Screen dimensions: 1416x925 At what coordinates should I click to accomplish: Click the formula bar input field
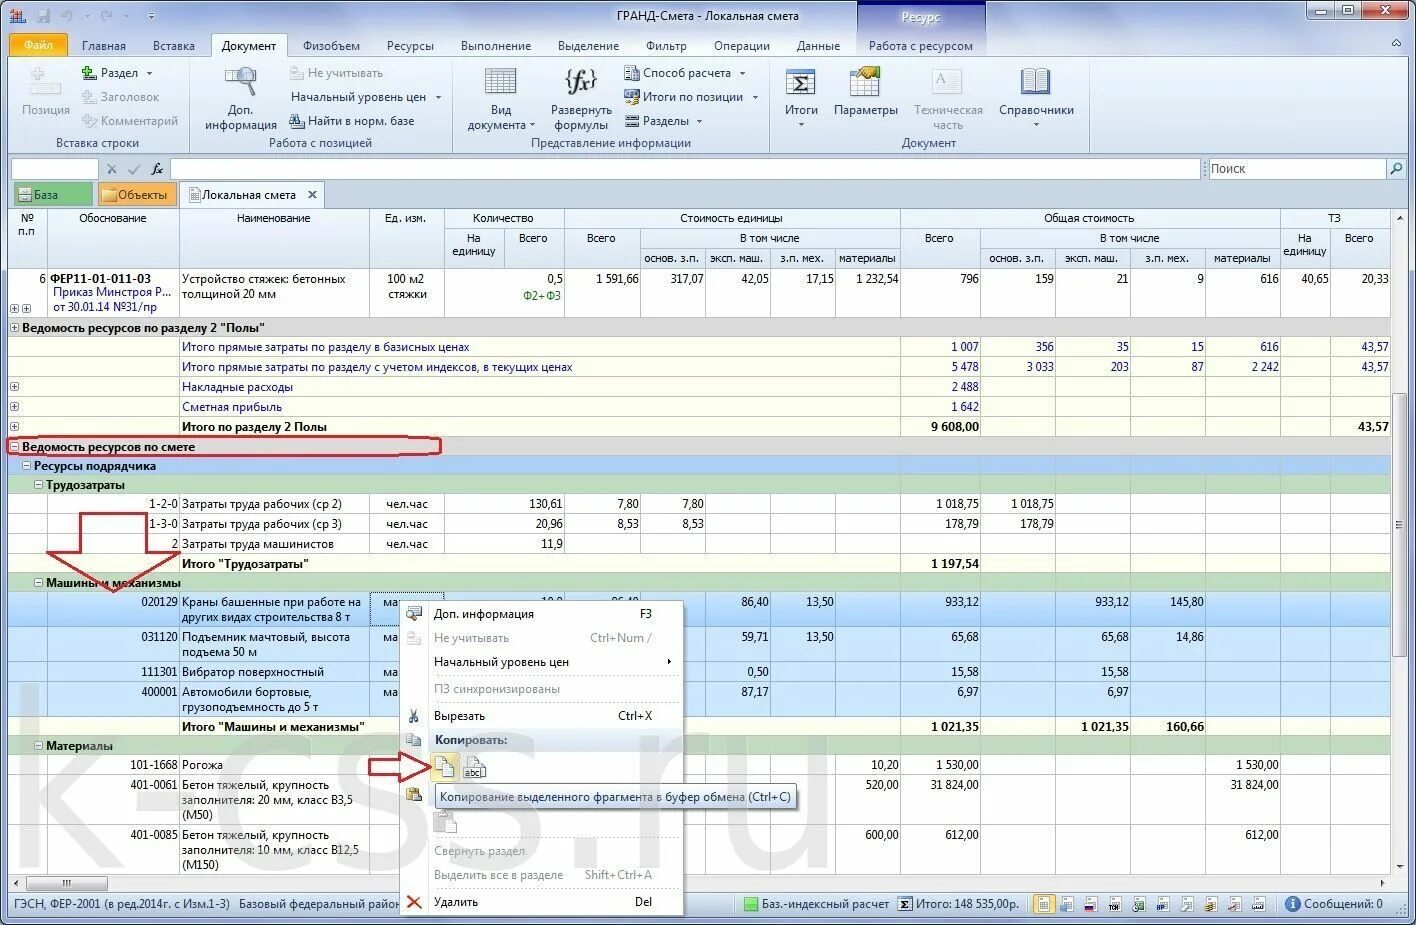point(685,169)
